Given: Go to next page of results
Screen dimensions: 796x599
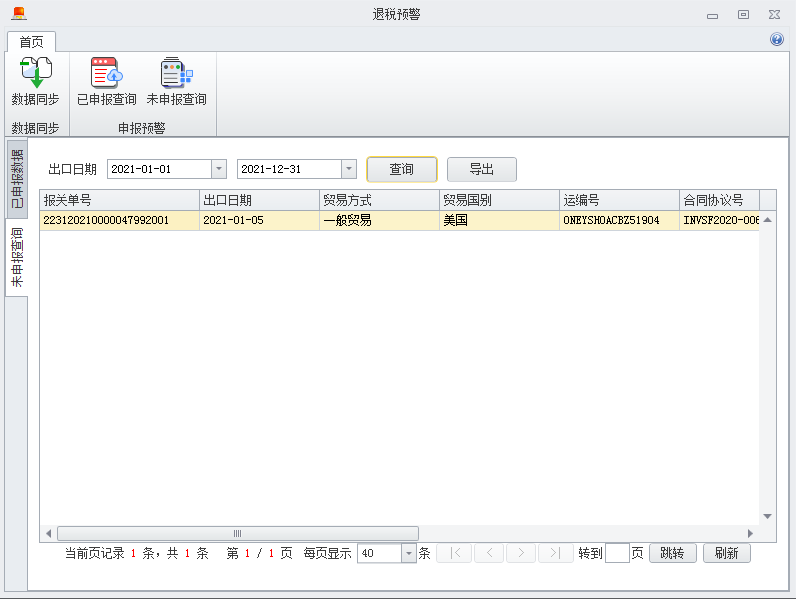Looking at the screenshot, I should [x=520, y=553].
